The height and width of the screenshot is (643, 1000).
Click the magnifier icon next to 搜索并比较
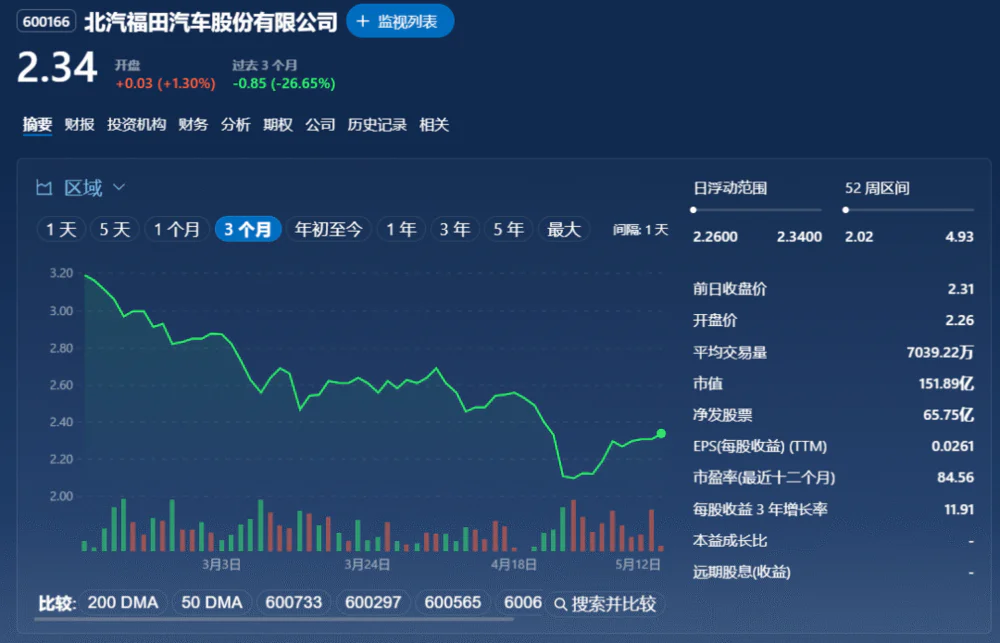pos(560,604)
